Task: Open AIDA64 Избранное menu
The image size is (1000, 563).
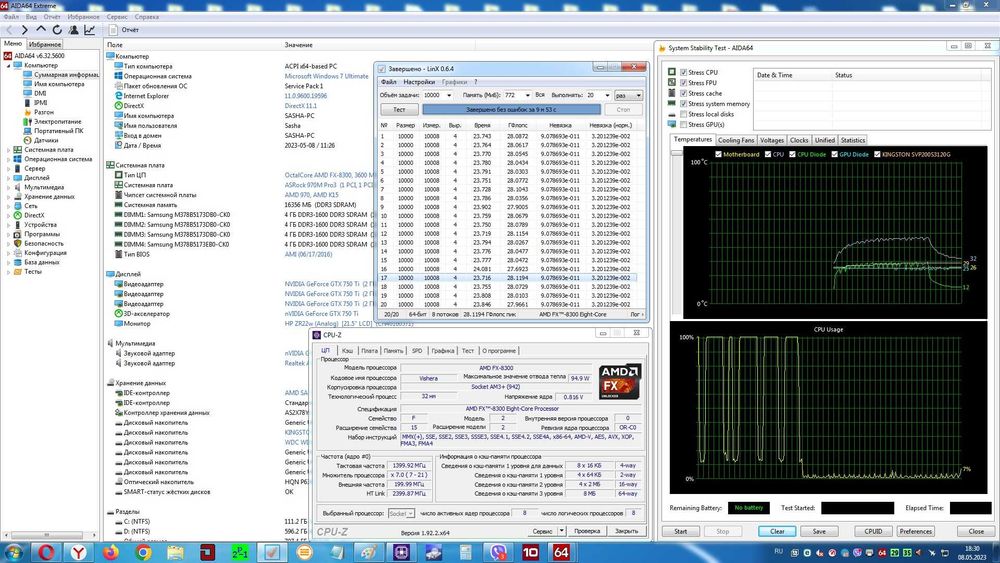Action: 83,17
